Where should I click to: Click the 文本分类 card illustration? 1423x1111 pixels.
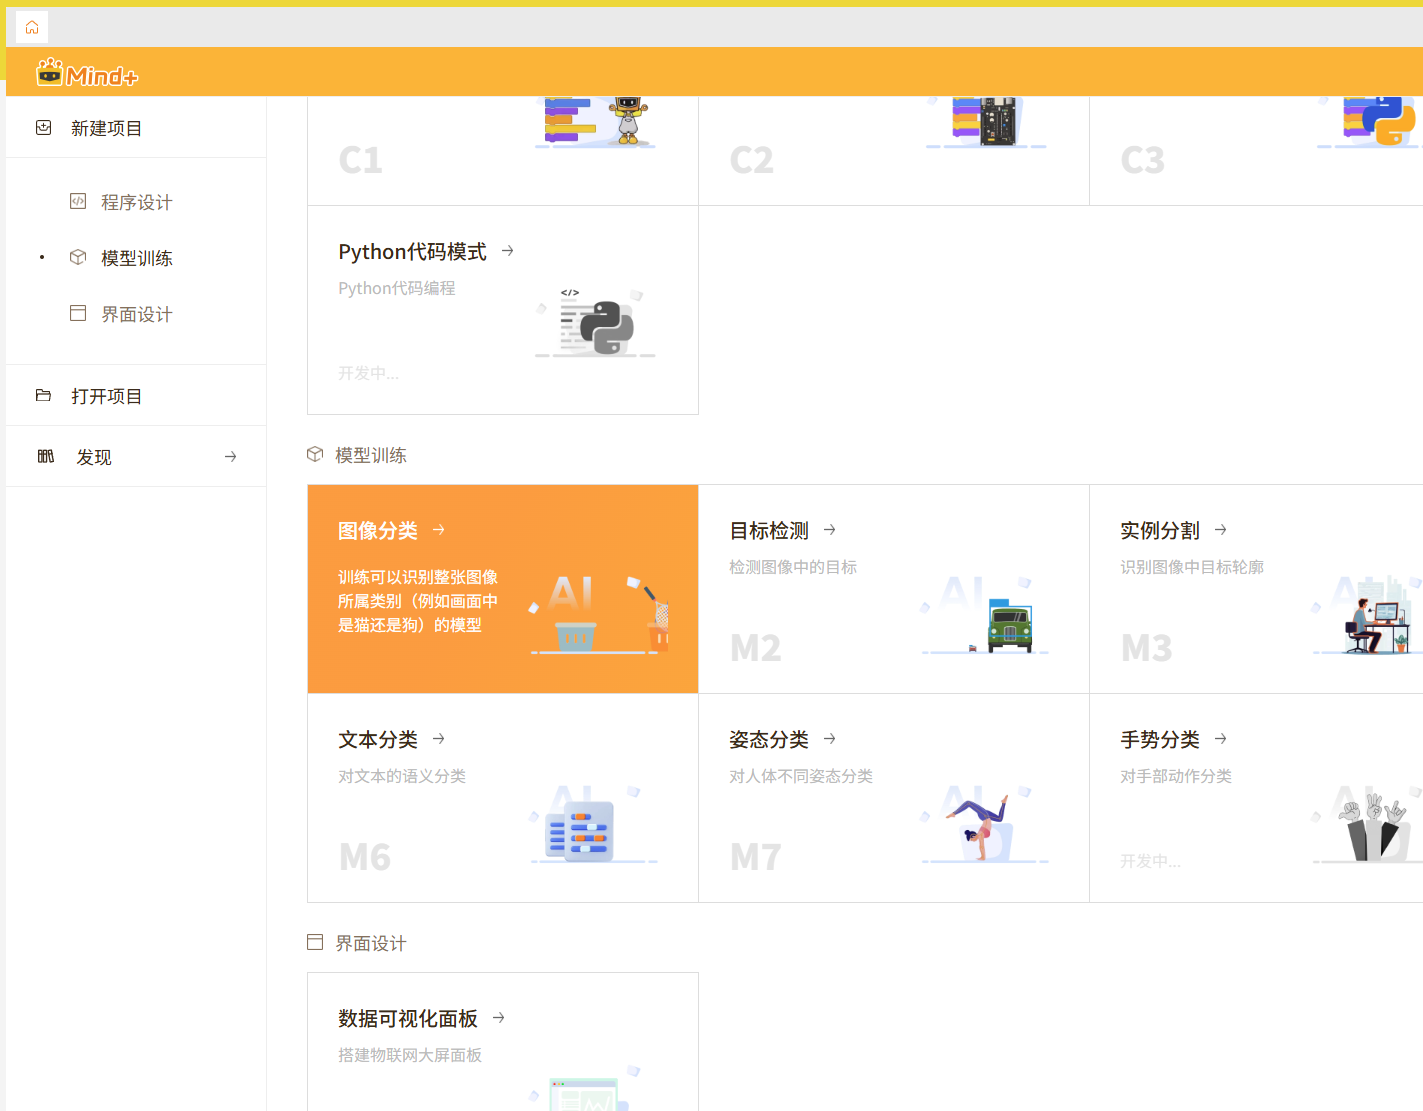point(580,830)
